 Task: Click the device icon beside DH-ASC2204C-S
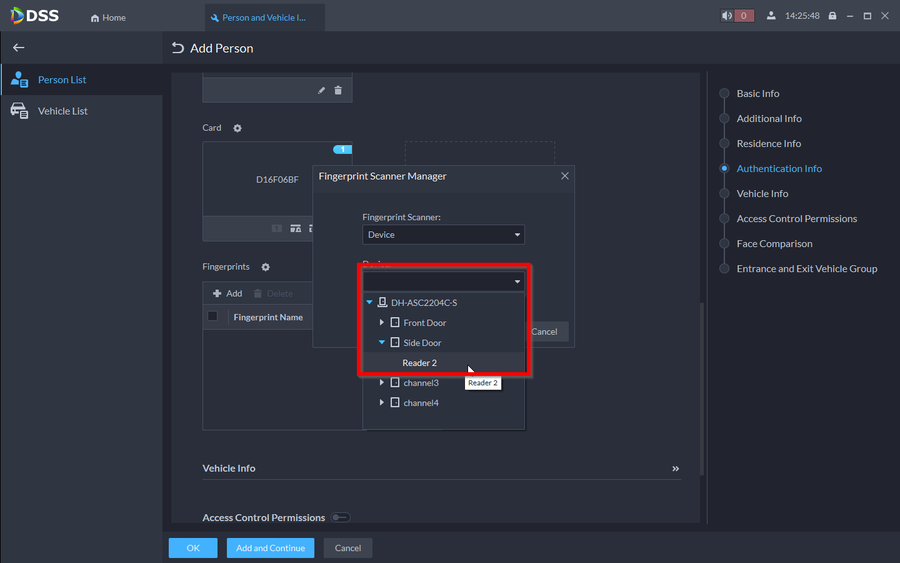(382, 302)
